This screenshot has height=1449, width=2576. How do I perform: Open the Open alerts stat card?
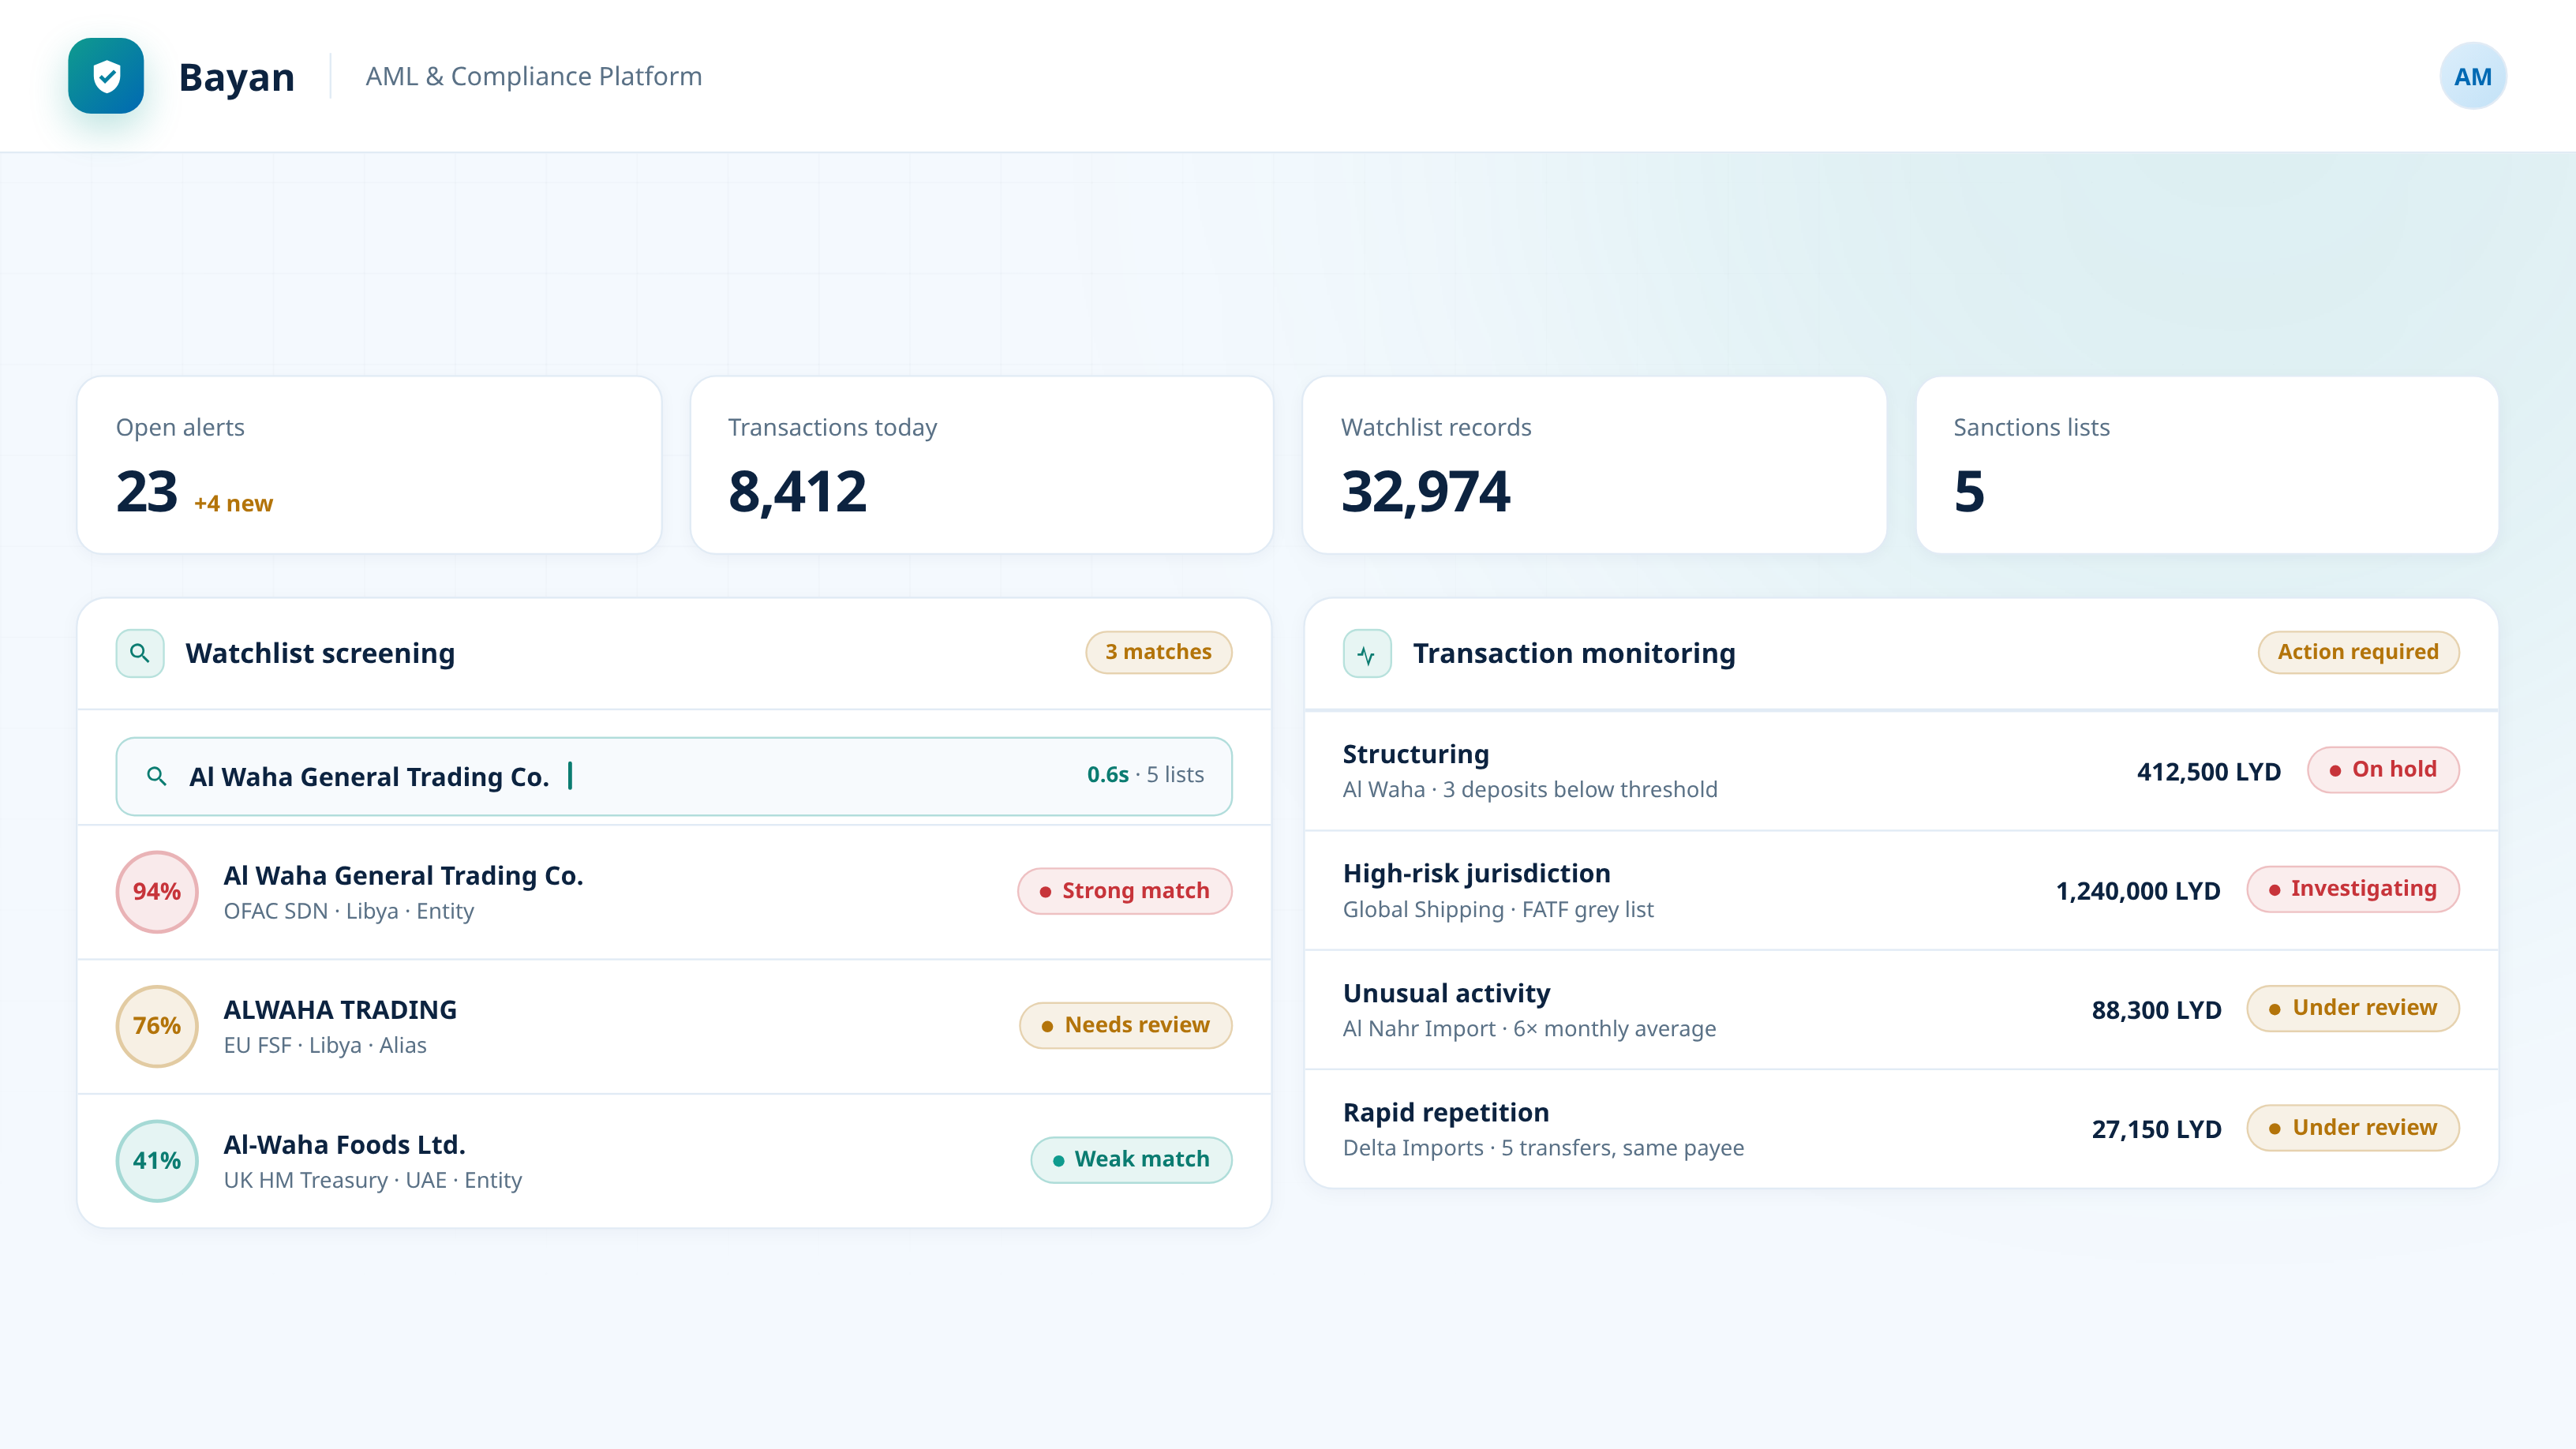click(x=369, y=465)
